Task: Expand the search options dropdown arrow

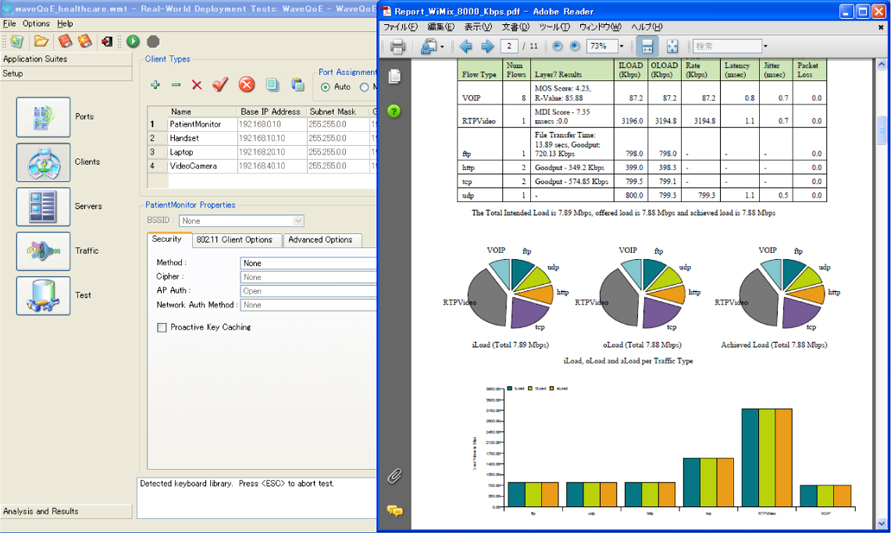Action: [765, 46]
